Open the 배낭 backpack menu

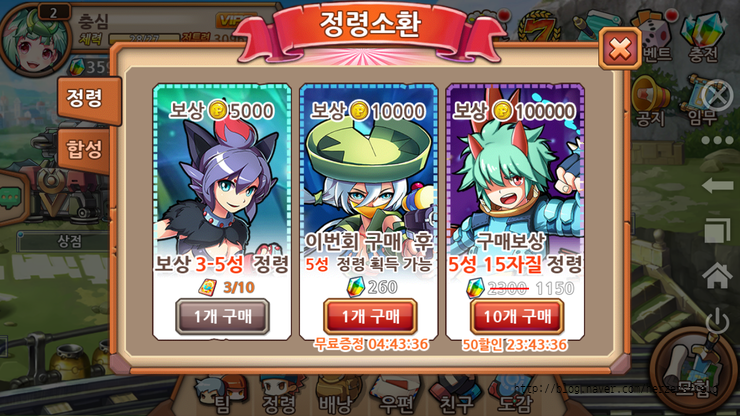(x=336, y=397)
